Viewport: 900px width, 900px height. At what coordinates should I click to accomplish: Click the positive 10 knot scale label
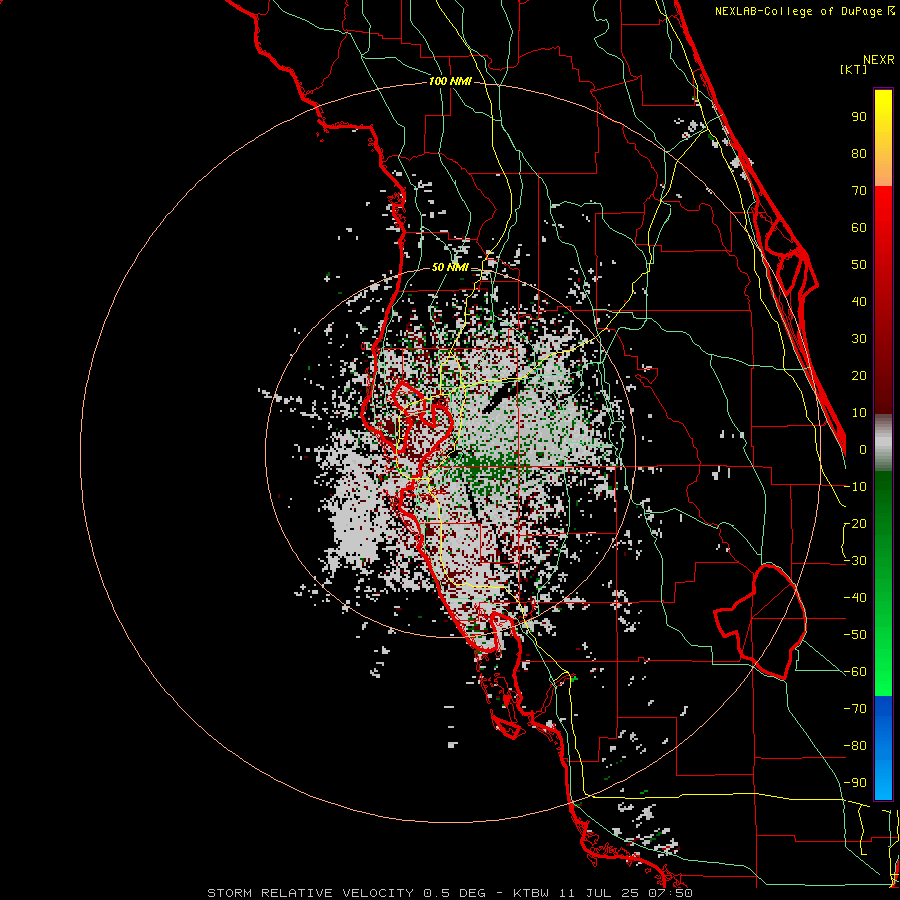point(859,413)
